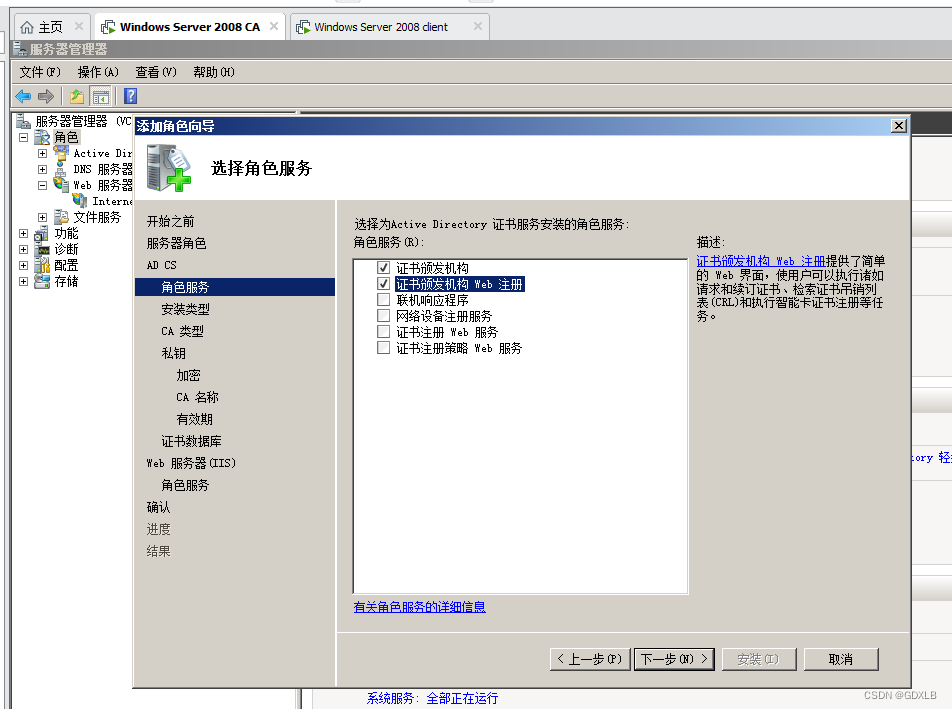Close the Windows Server 2008 client tab
Image resolution: width=952 pixels, height=709 pixels.
(x=478, y=26)
